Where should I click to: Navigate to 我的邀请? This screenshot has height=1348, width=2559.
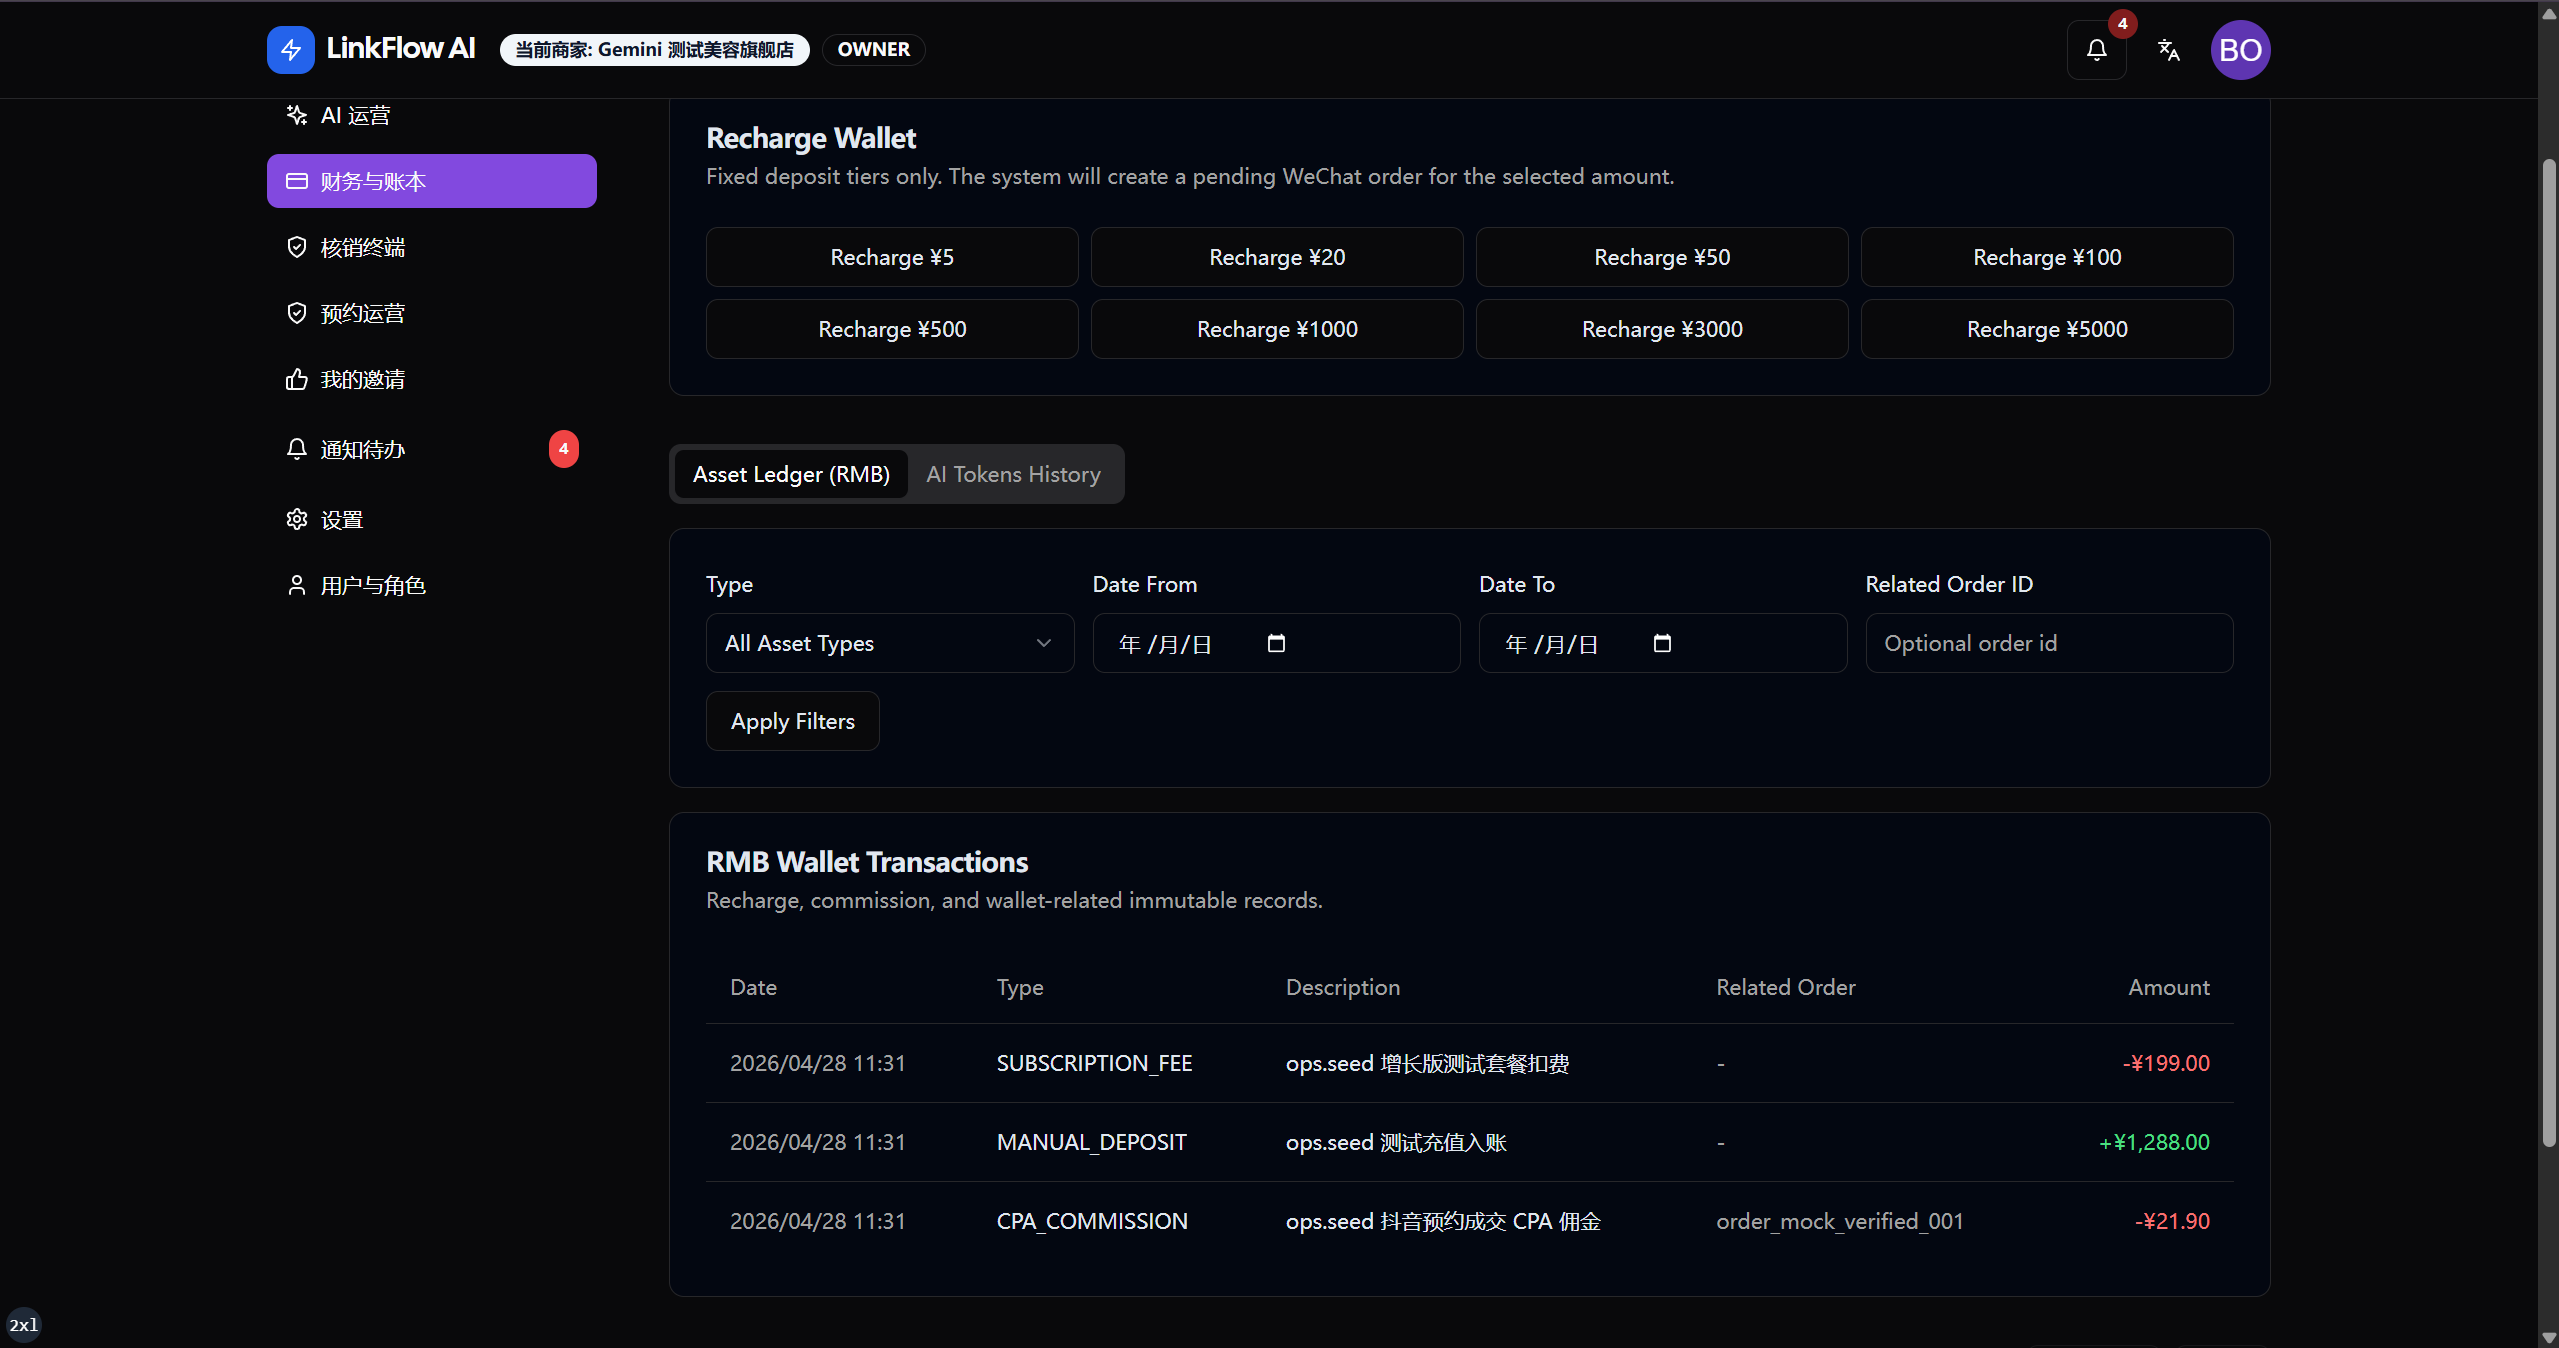(x=431, y=379)
